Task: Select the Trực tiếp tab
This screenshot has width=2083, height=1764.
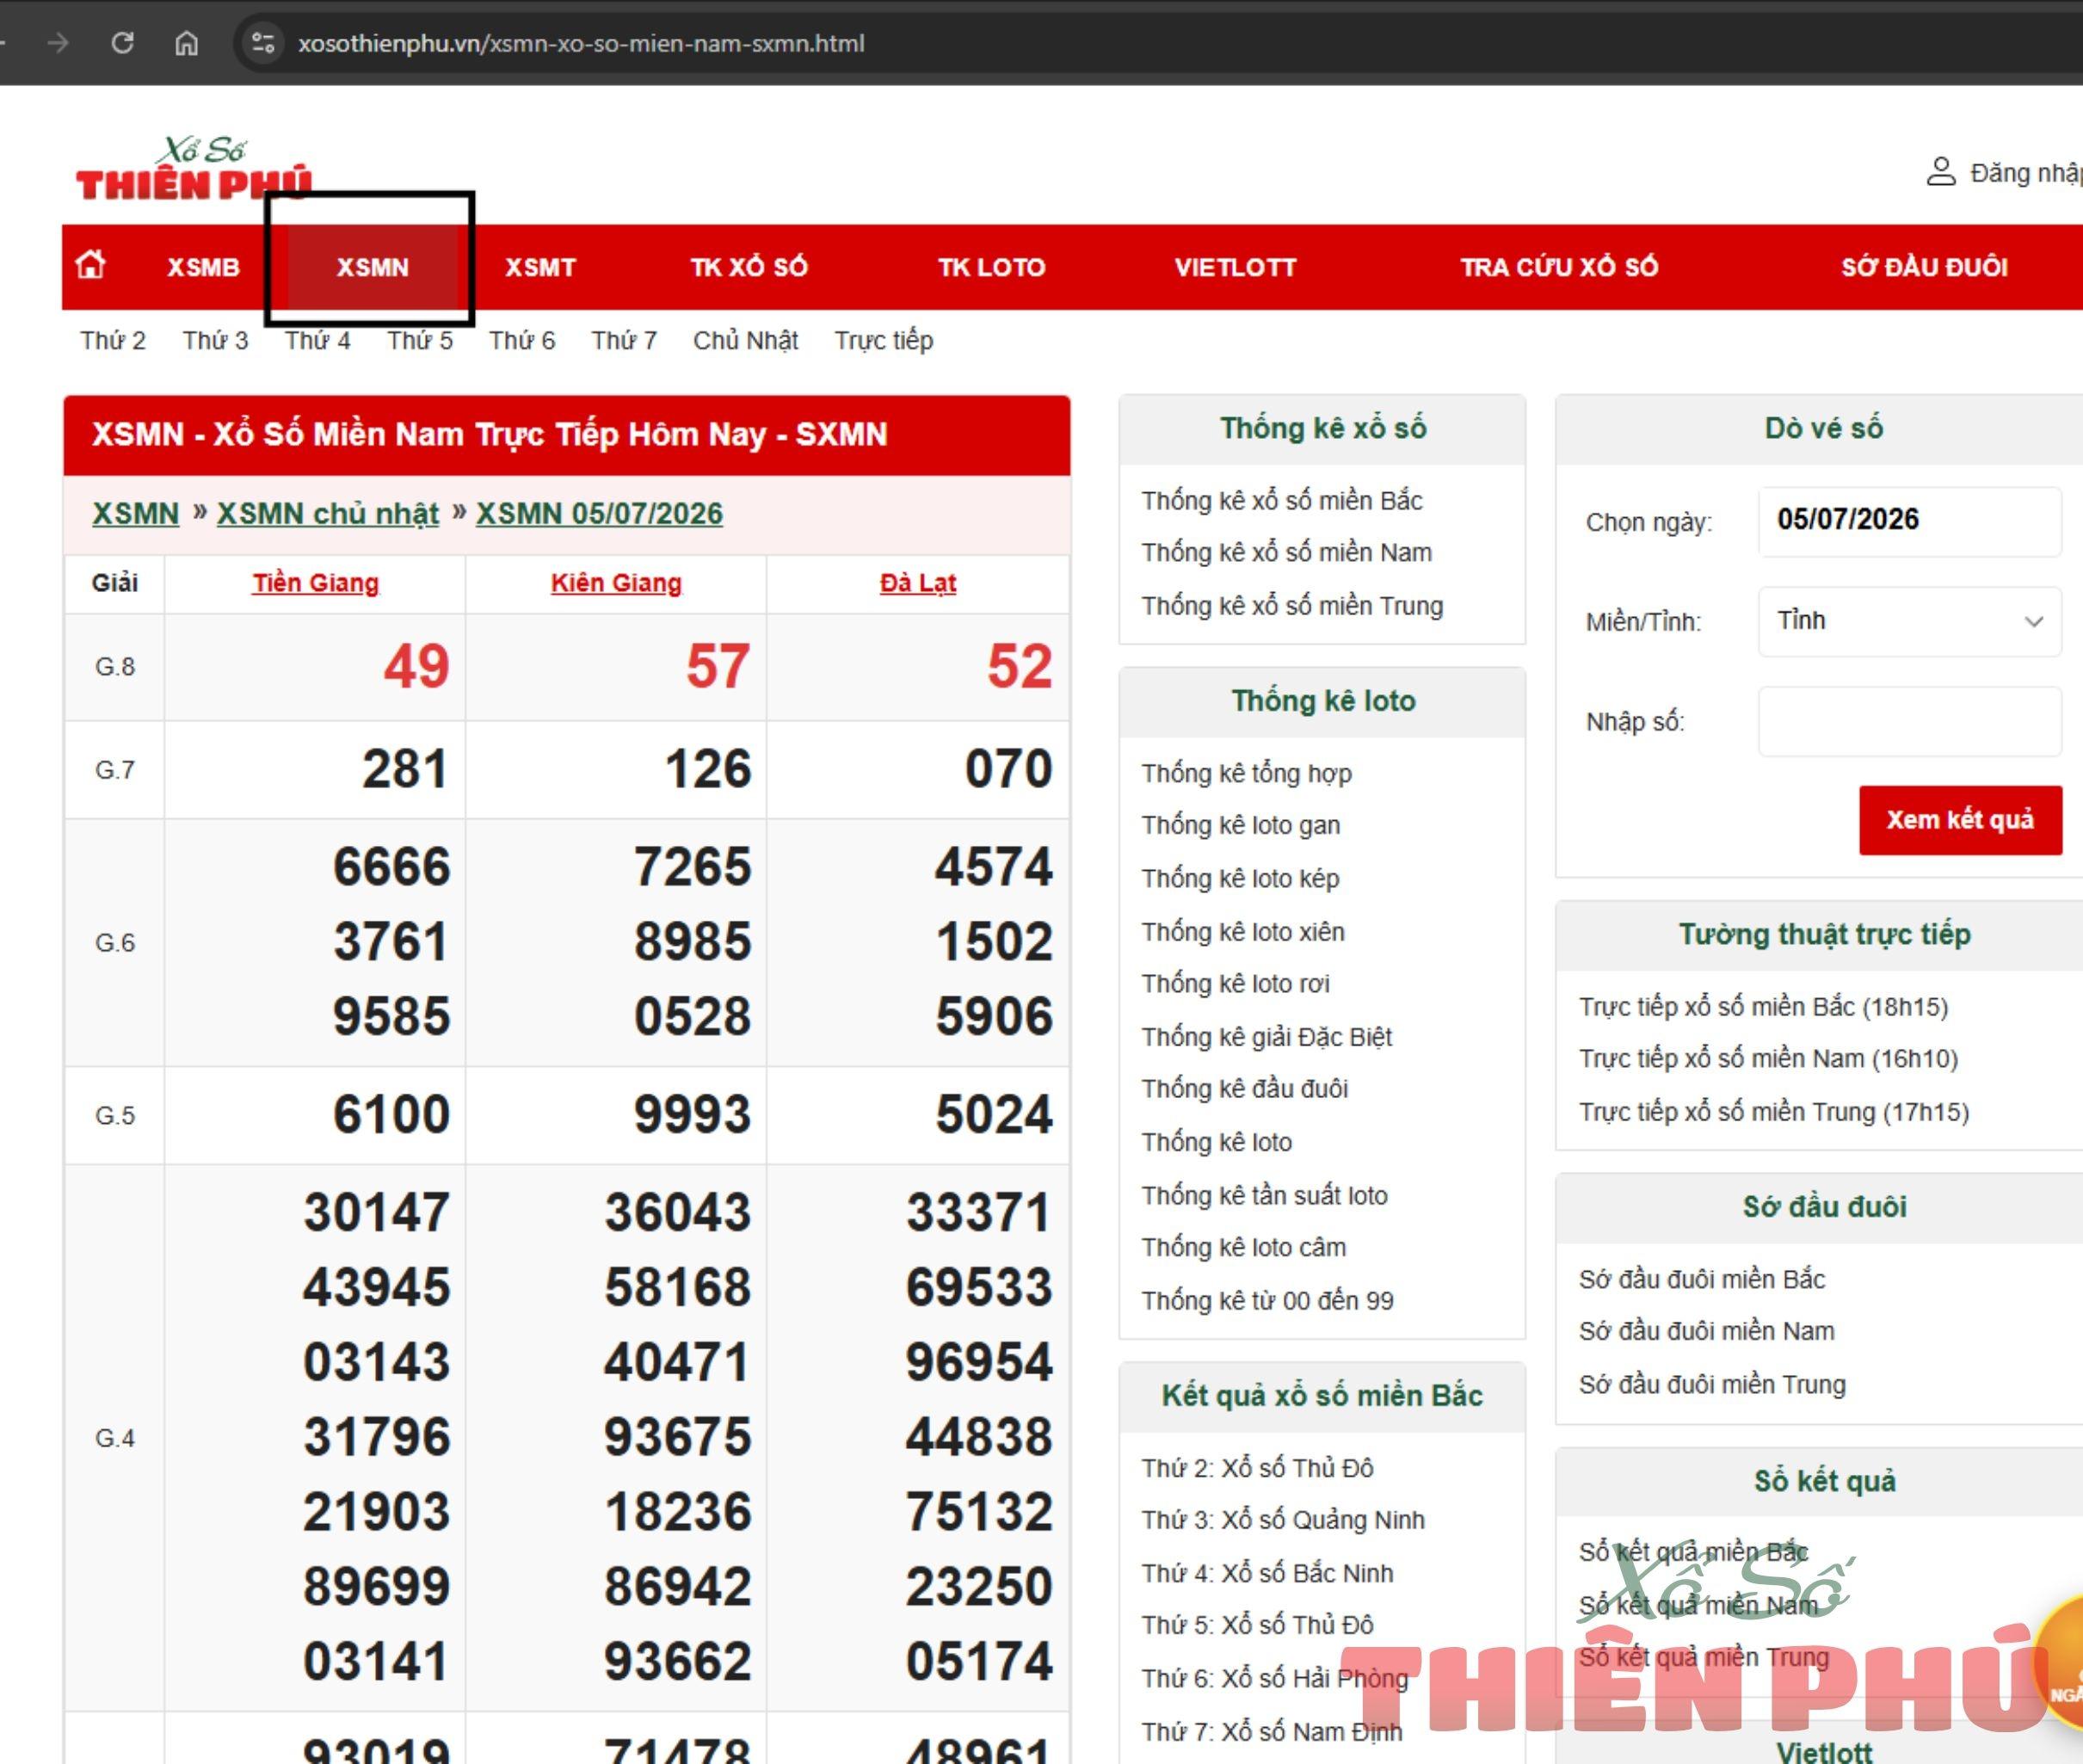Action: coord(884,341)
